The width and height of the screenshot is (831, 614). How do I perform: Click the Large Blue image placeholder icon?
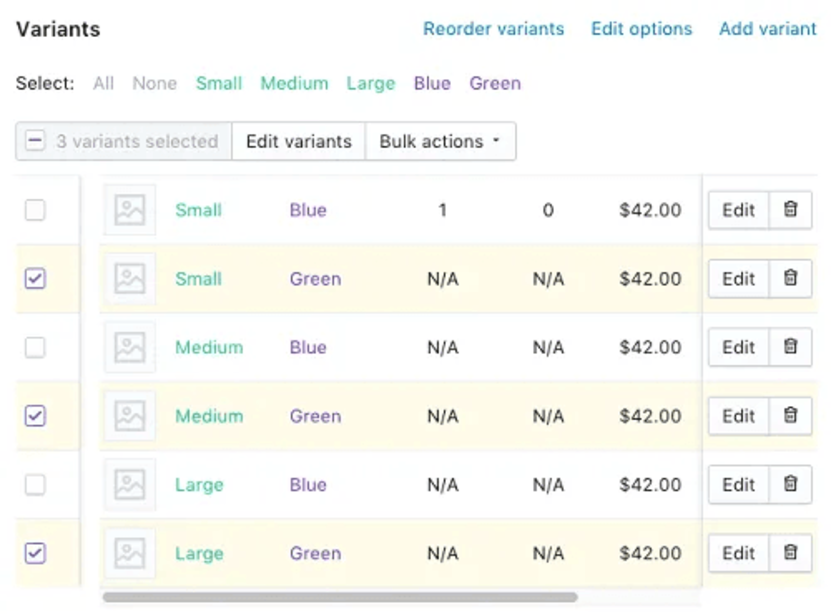click(x=130, y=484)
